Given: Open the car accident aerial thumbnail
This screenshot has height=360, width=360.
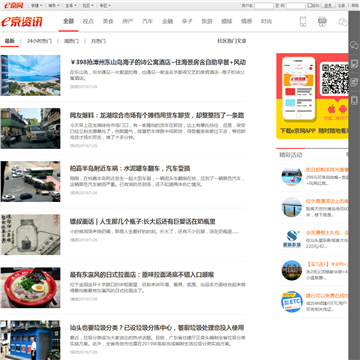Looking at the screenshot, I should [30, 181].
